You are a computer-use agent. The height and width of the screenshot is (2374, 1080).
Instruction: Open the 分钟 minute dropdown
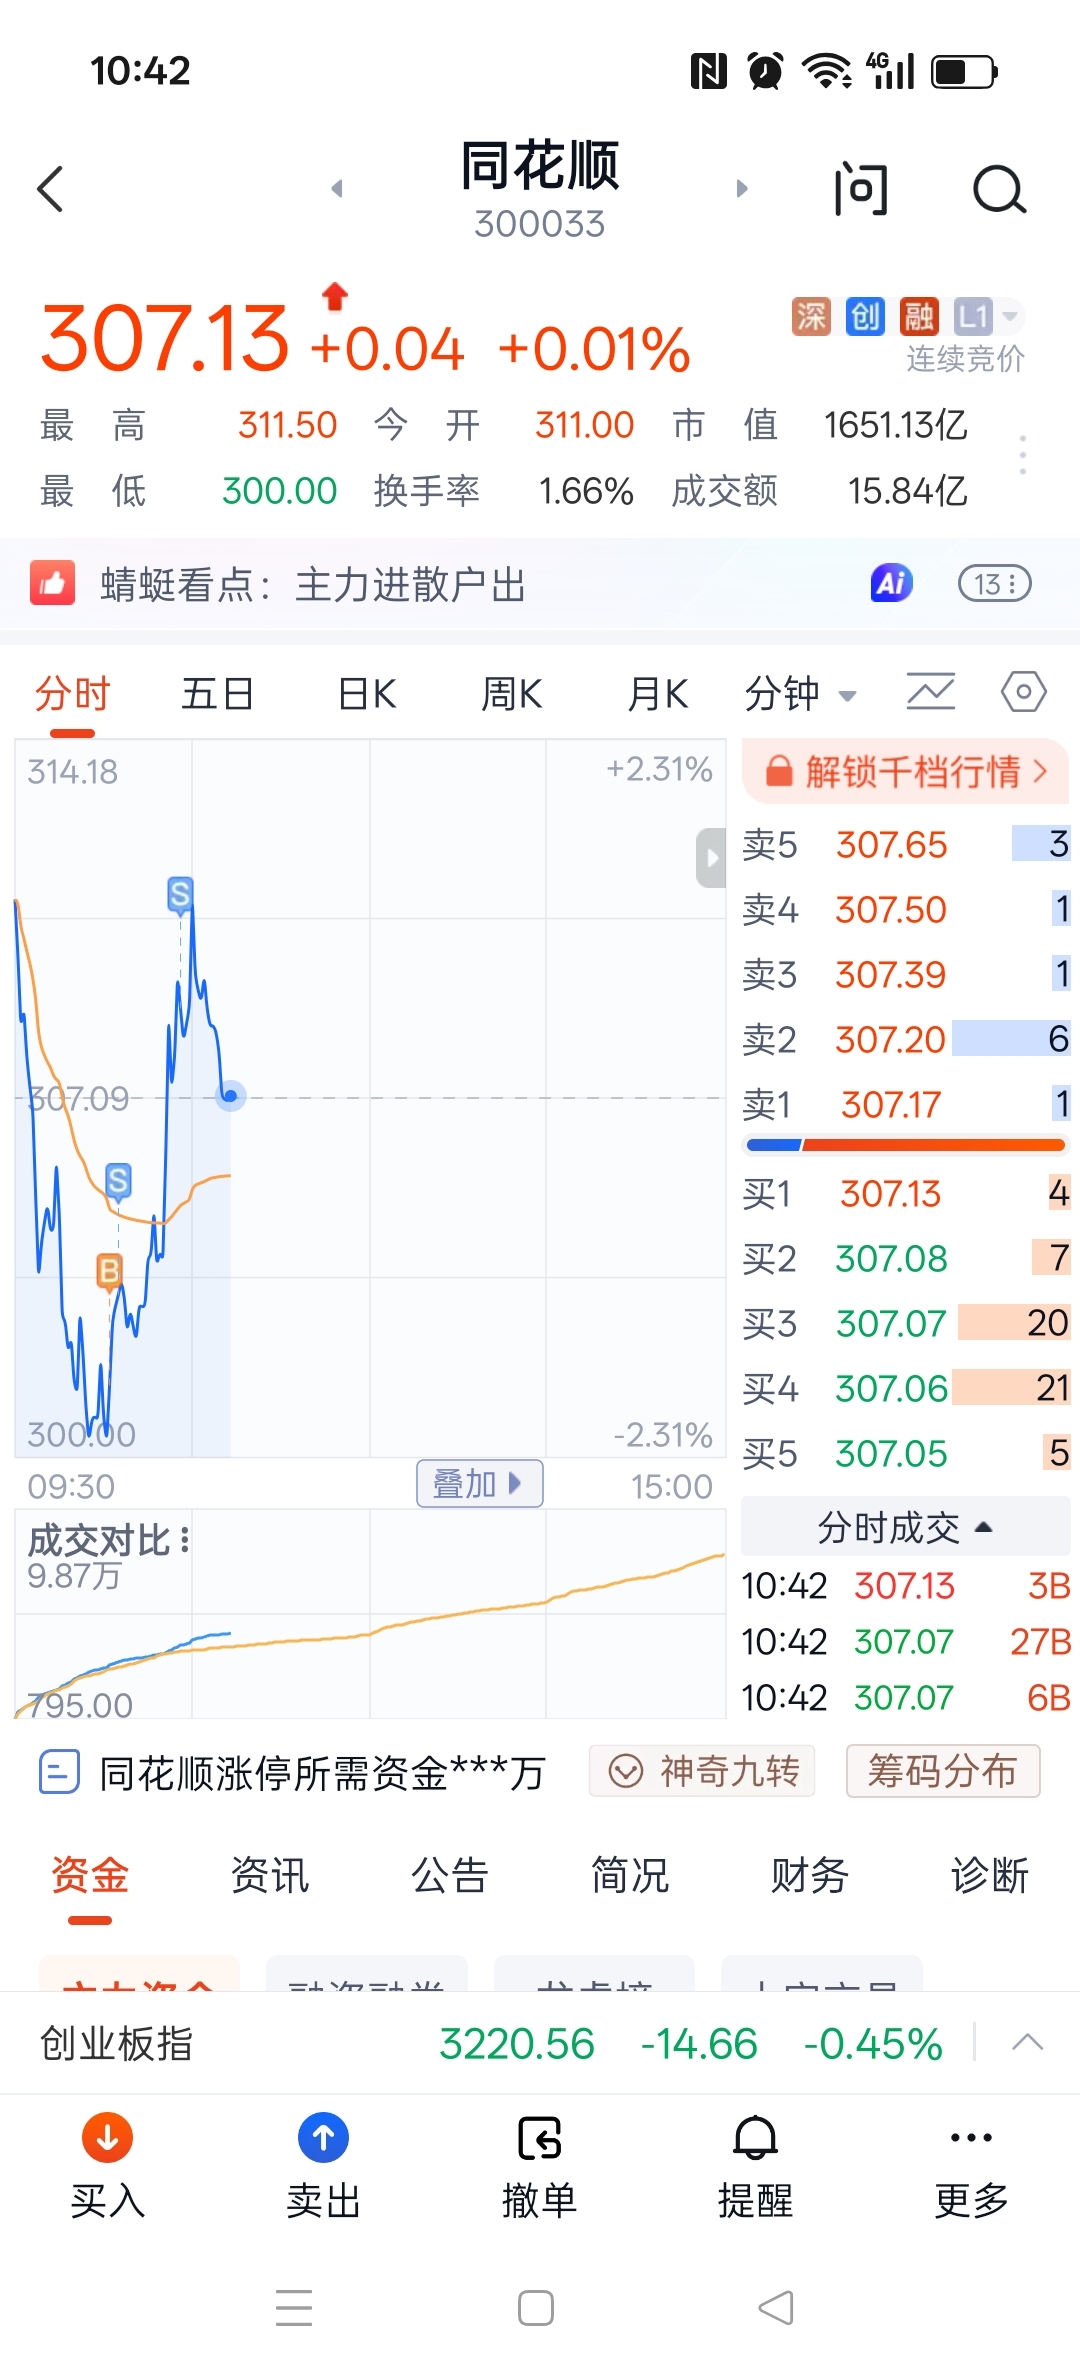[x=800, y=693]
